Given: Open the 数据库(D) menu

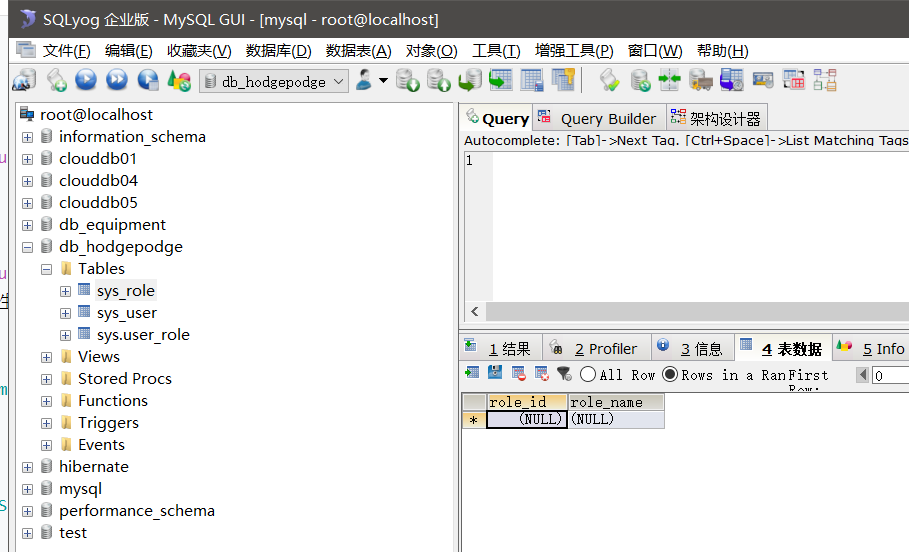Looking at the screenshot, I should tap(278, 51).
